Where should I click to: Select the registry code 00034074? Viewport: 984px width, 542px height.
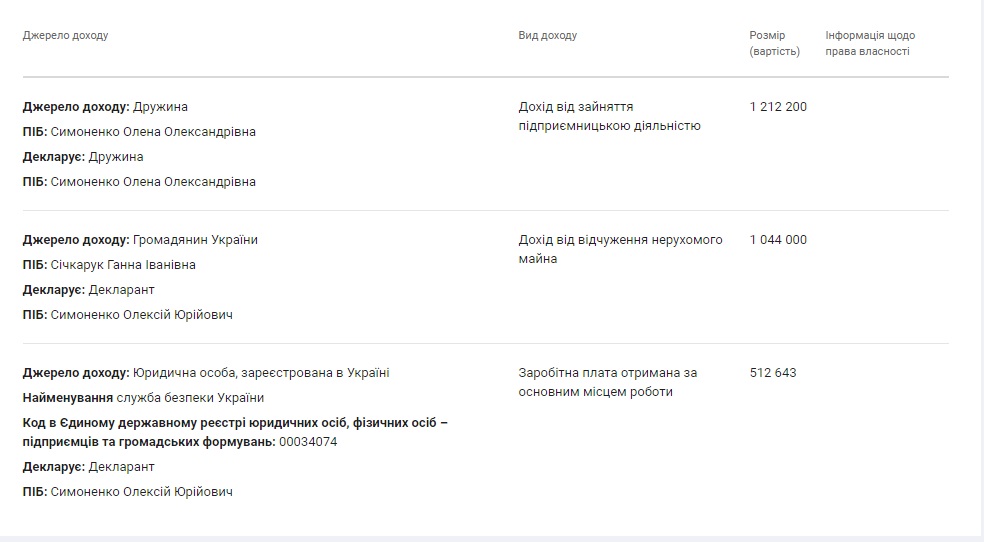click(x=308, y=442)
